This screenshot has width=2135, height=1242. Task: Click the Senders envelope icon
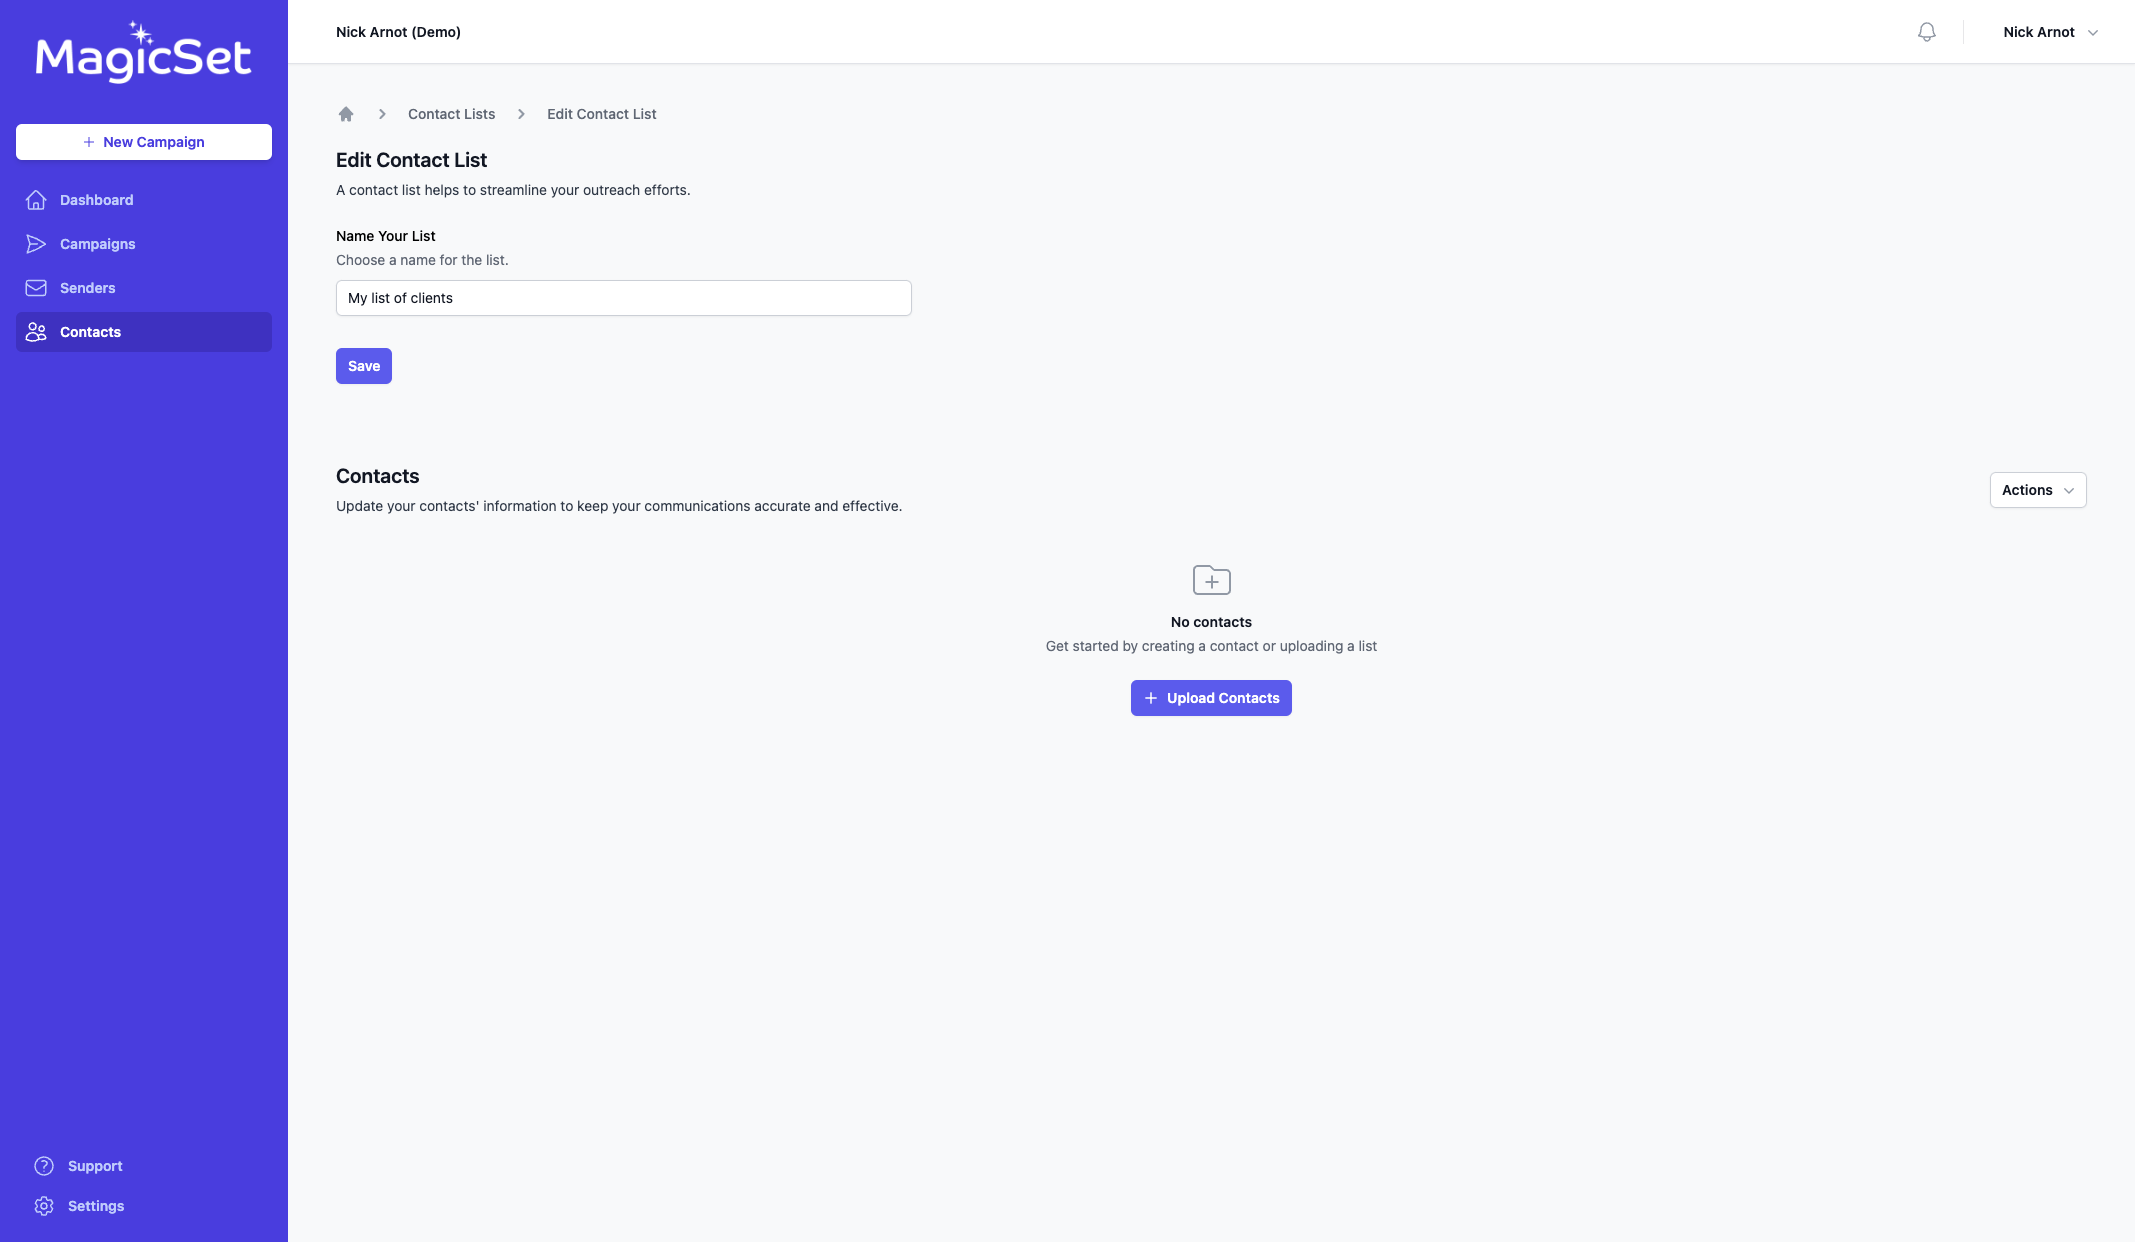(36, 288)
